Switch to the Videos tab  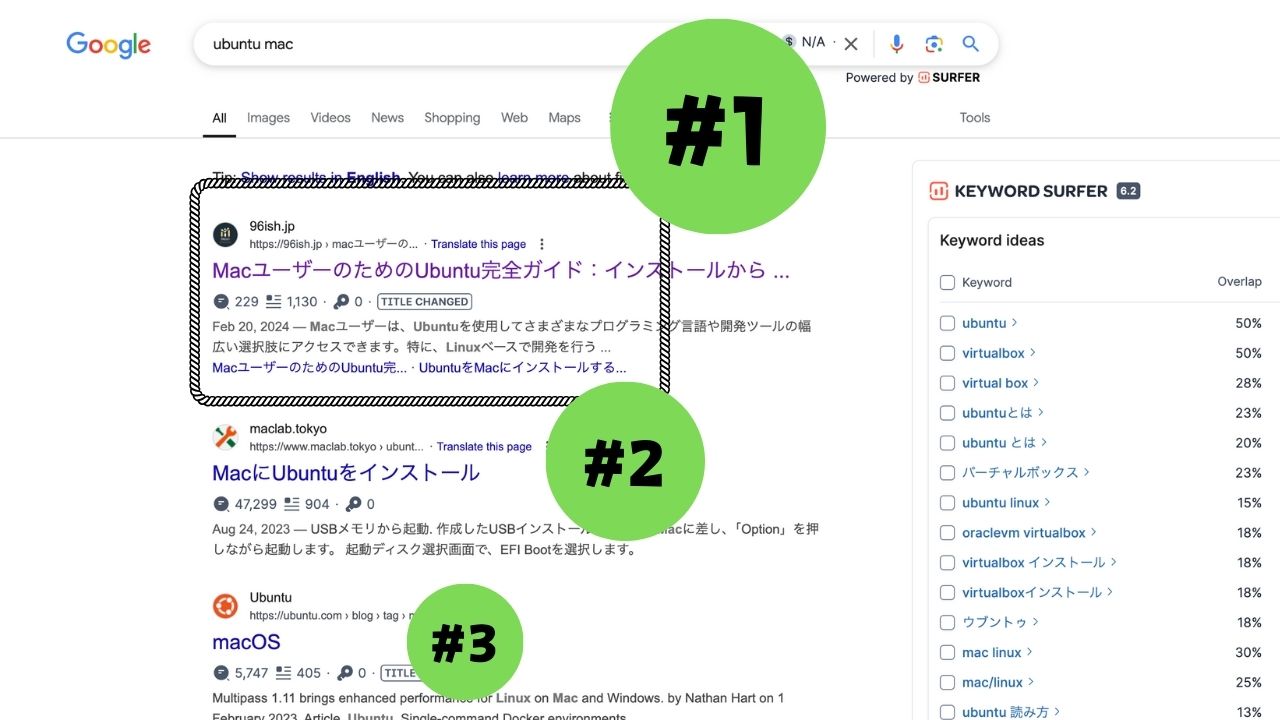click(330, 117)
